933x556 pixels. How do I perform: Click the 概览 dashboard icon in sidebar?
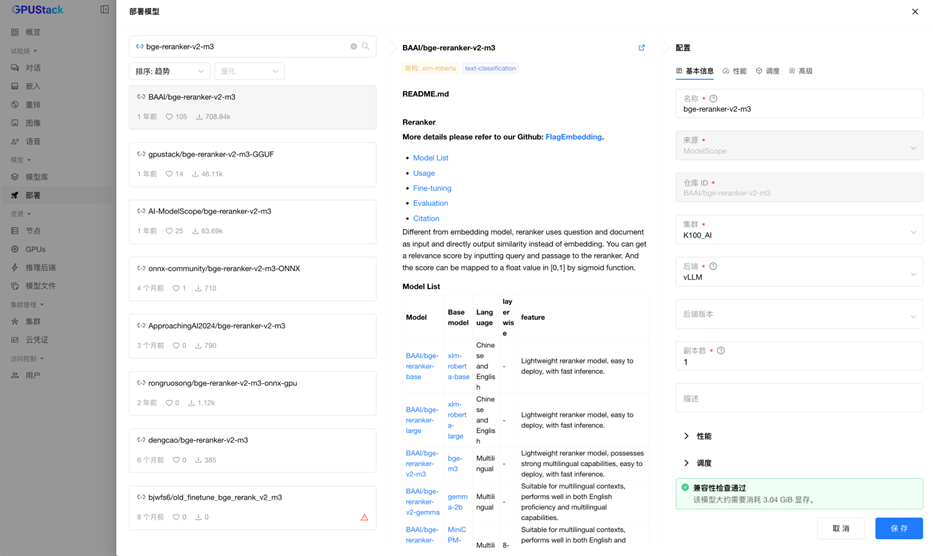point(15,32)
